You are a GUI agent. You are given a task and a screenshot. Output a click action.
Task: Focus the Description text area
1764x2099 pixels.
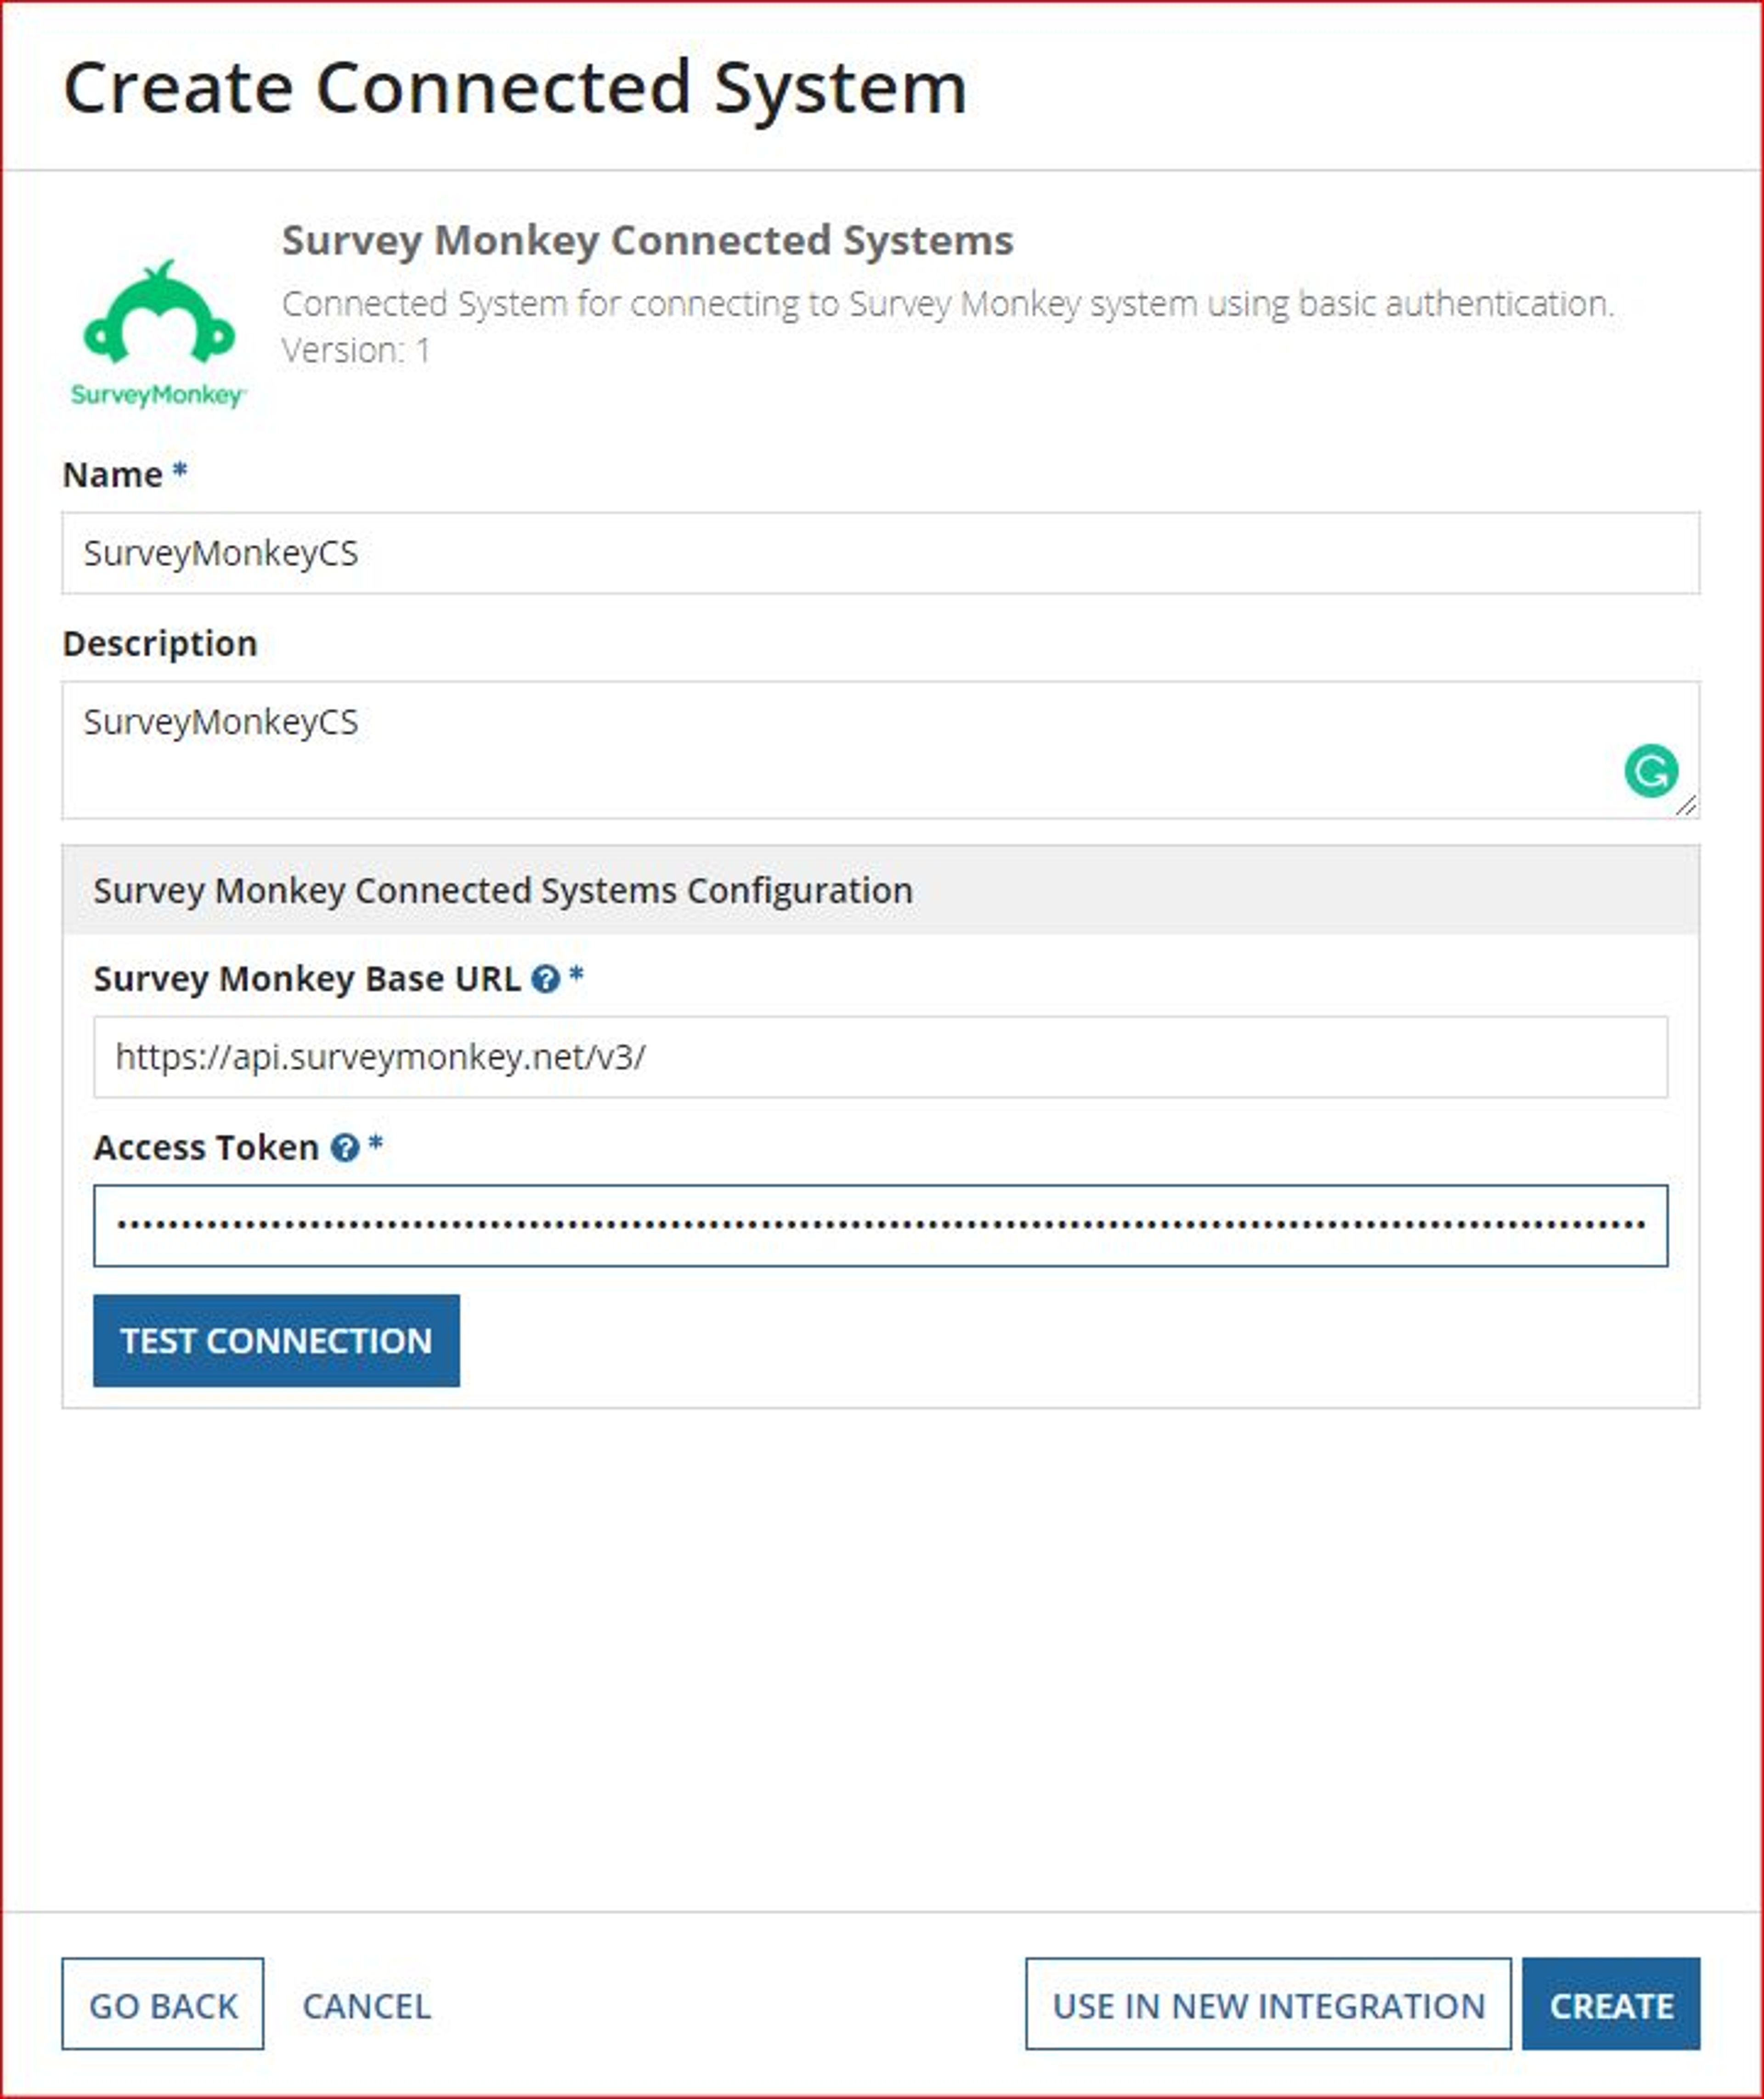click(880, 750)
